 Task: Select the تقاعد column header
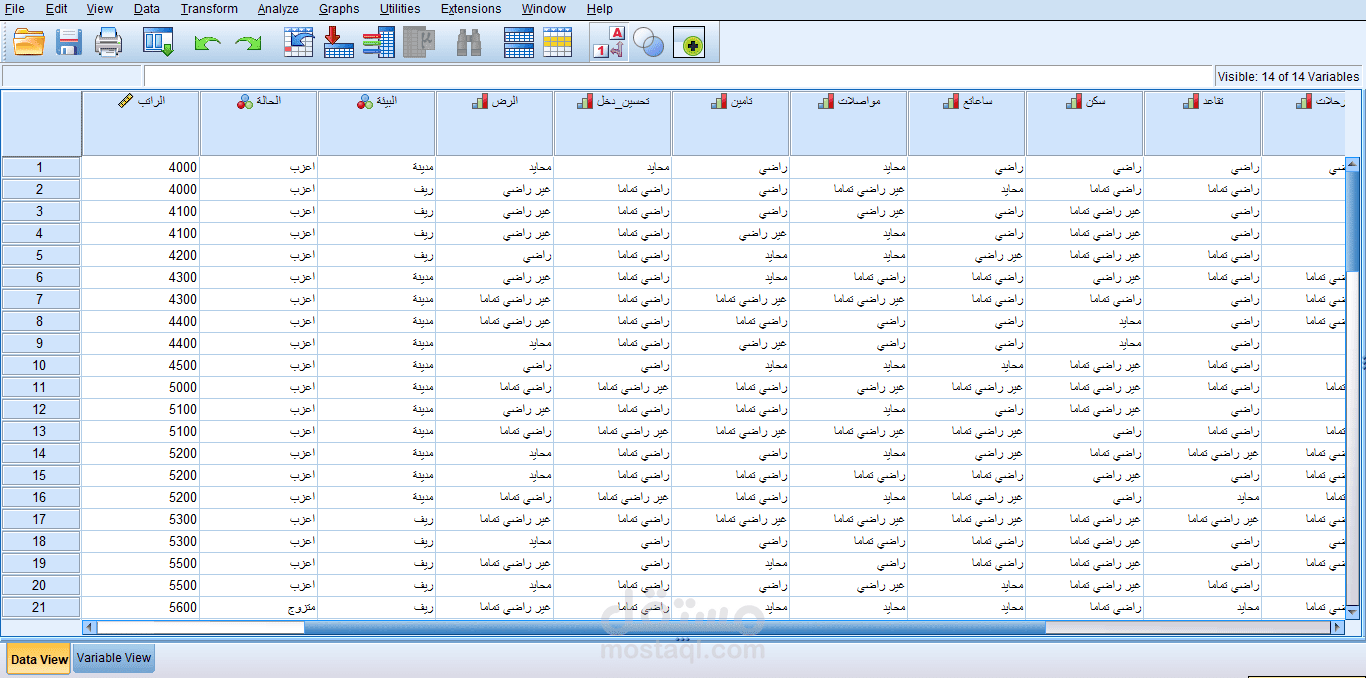pyautogui.click(x=1202, y=123)
